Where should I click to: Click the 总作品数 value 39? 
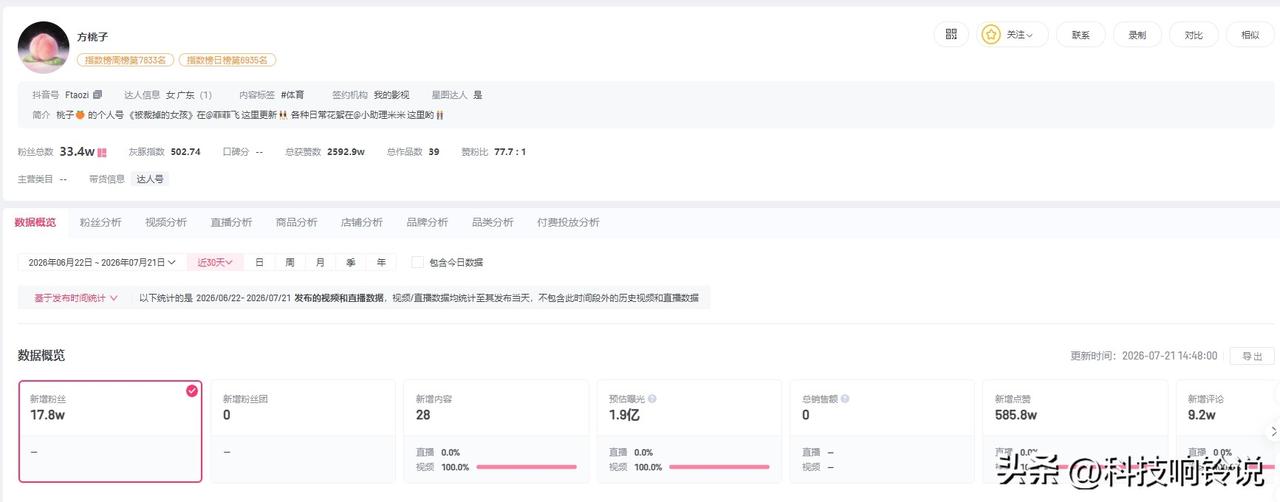pos(434,152)
